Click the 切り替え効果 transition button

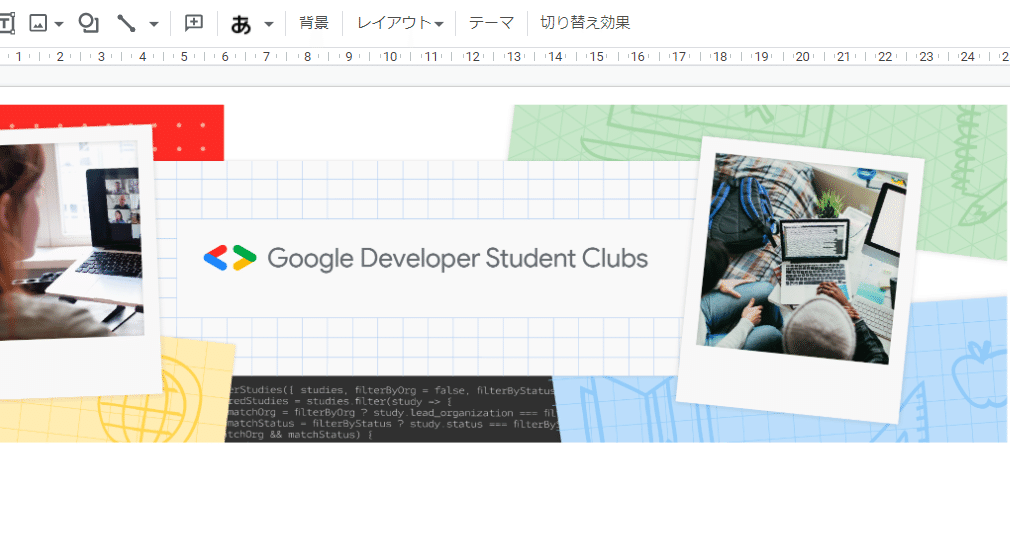tap(585, 23)
